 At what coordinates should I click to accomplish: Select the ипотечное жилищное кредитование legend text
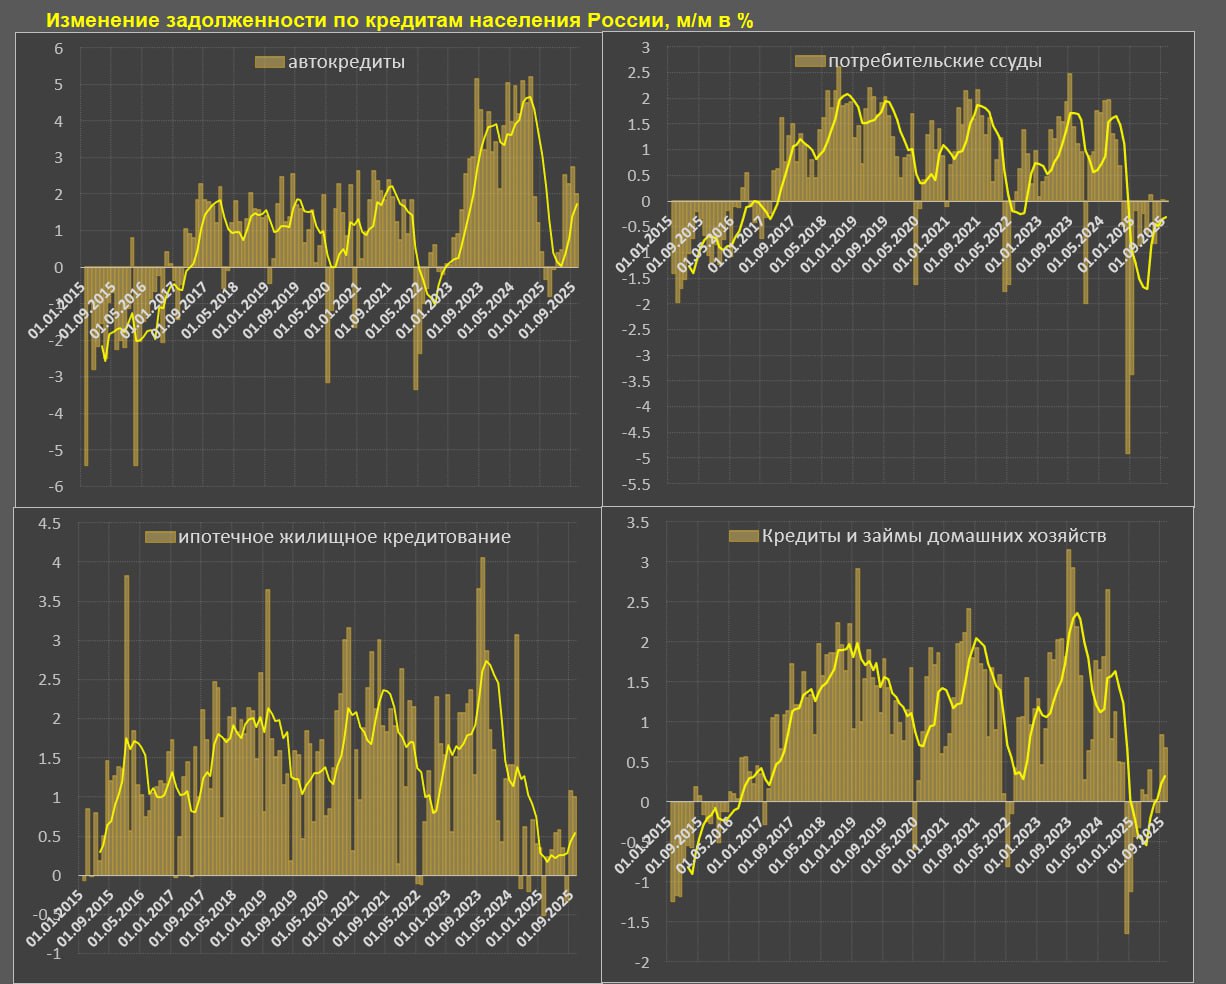pos(344,537)
